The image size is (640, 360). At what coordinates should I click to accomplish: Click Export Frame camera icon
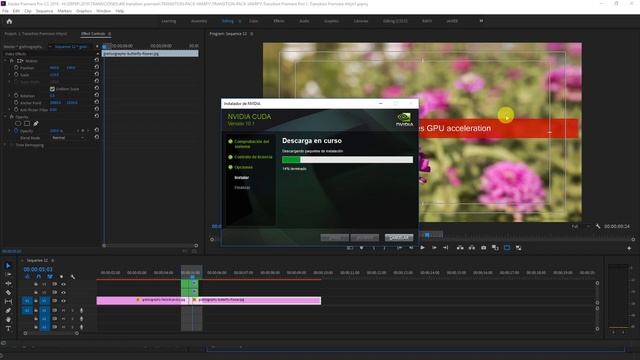coord(483,248)
